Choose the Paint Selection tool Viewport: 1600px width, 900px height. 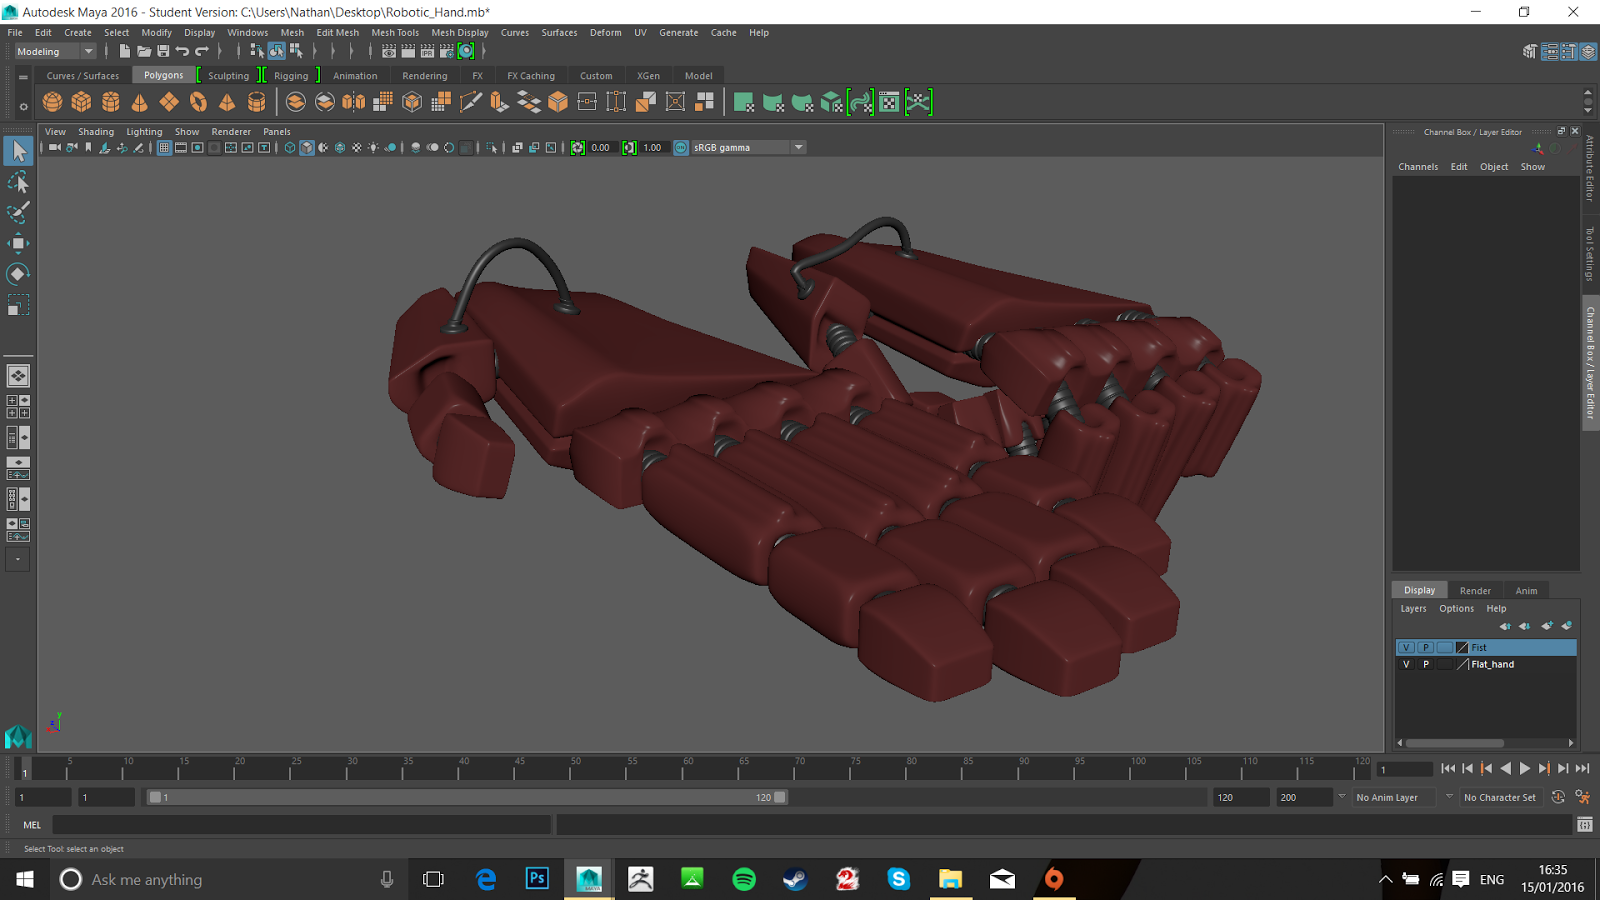coord(18,212)
